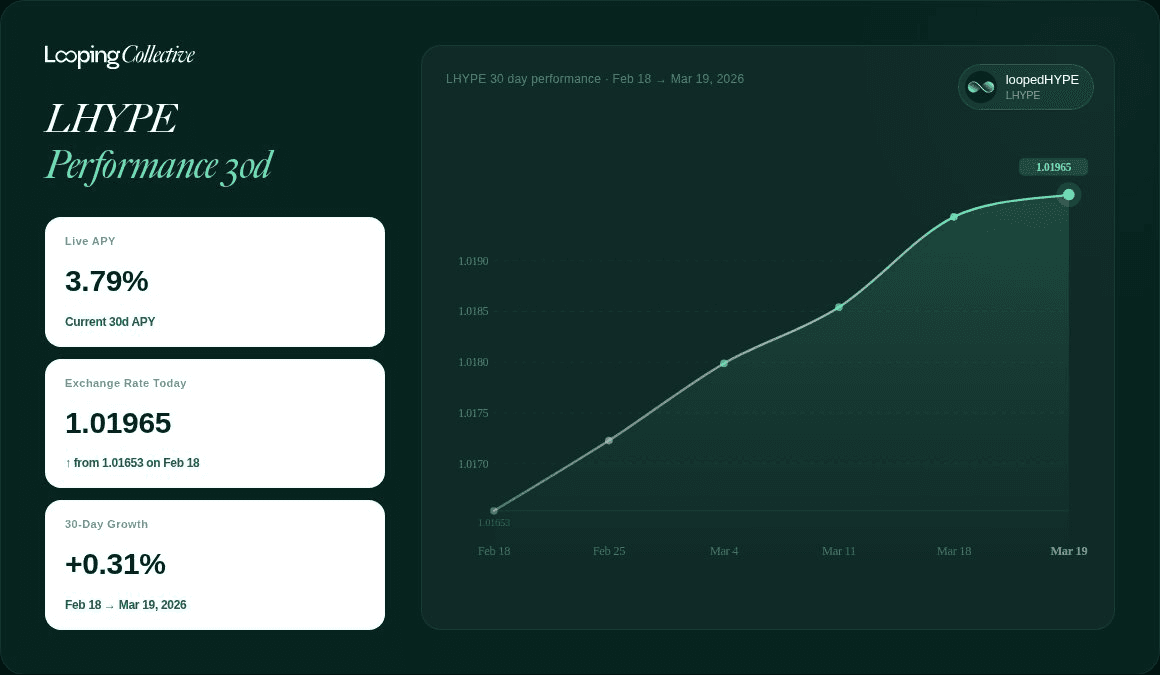Click the 3.79% APY value
This screenshot has height=675, width=1160.
[x=107, y=282]
